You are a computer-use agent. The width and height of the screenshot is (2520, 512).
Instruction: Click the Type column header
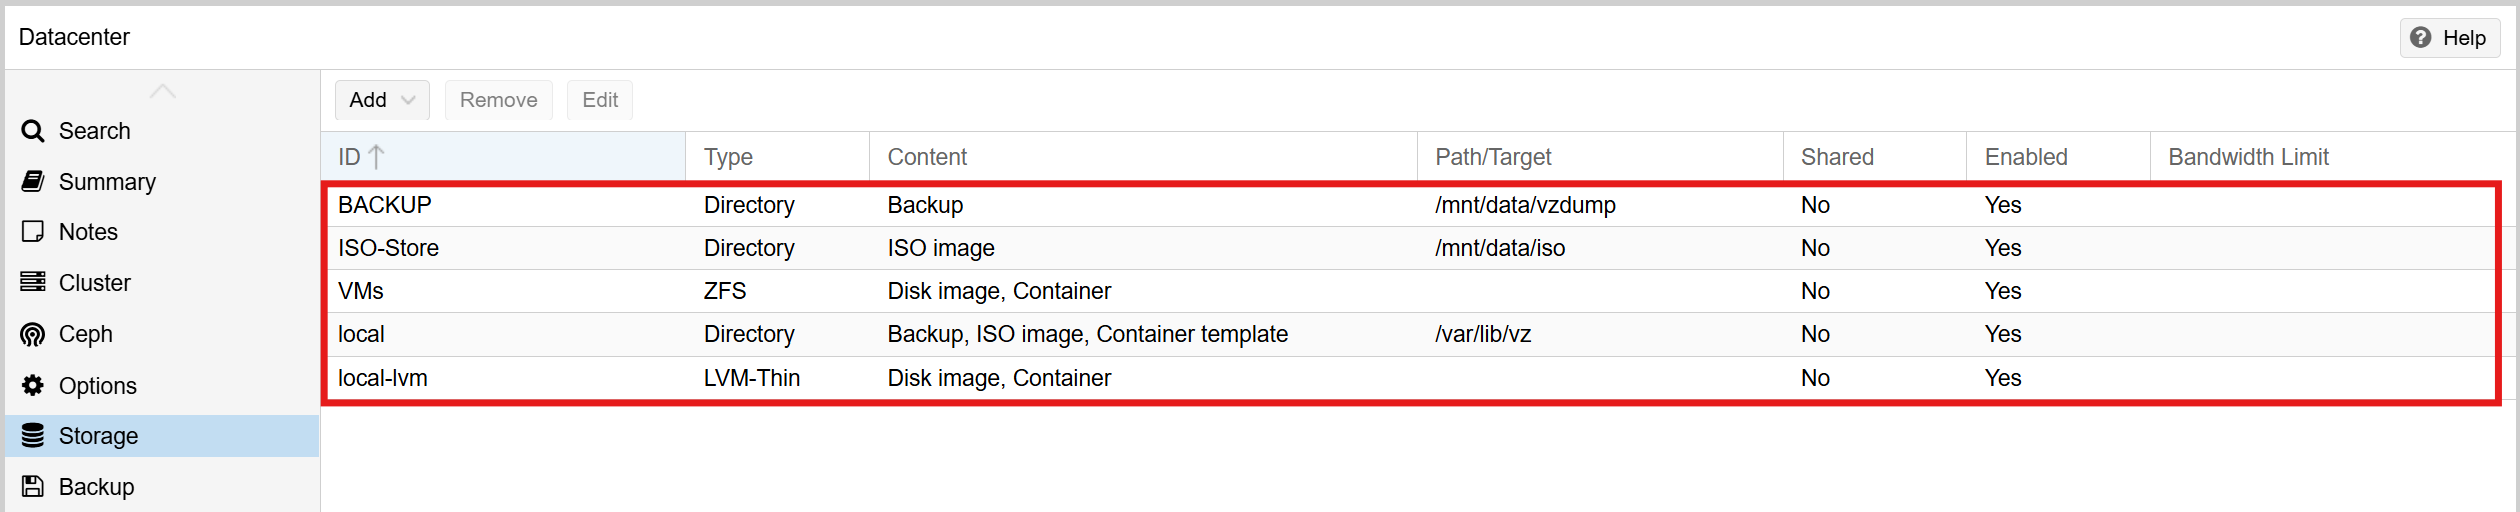point(728,157)
